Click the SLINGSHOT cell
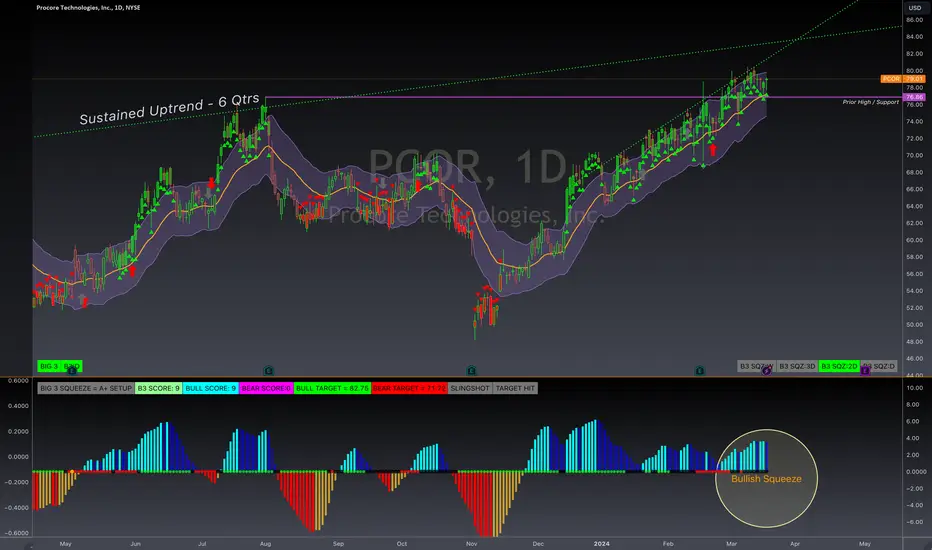Image resolution: width=932 pixels, height=550 pixels. click(470, 388)
